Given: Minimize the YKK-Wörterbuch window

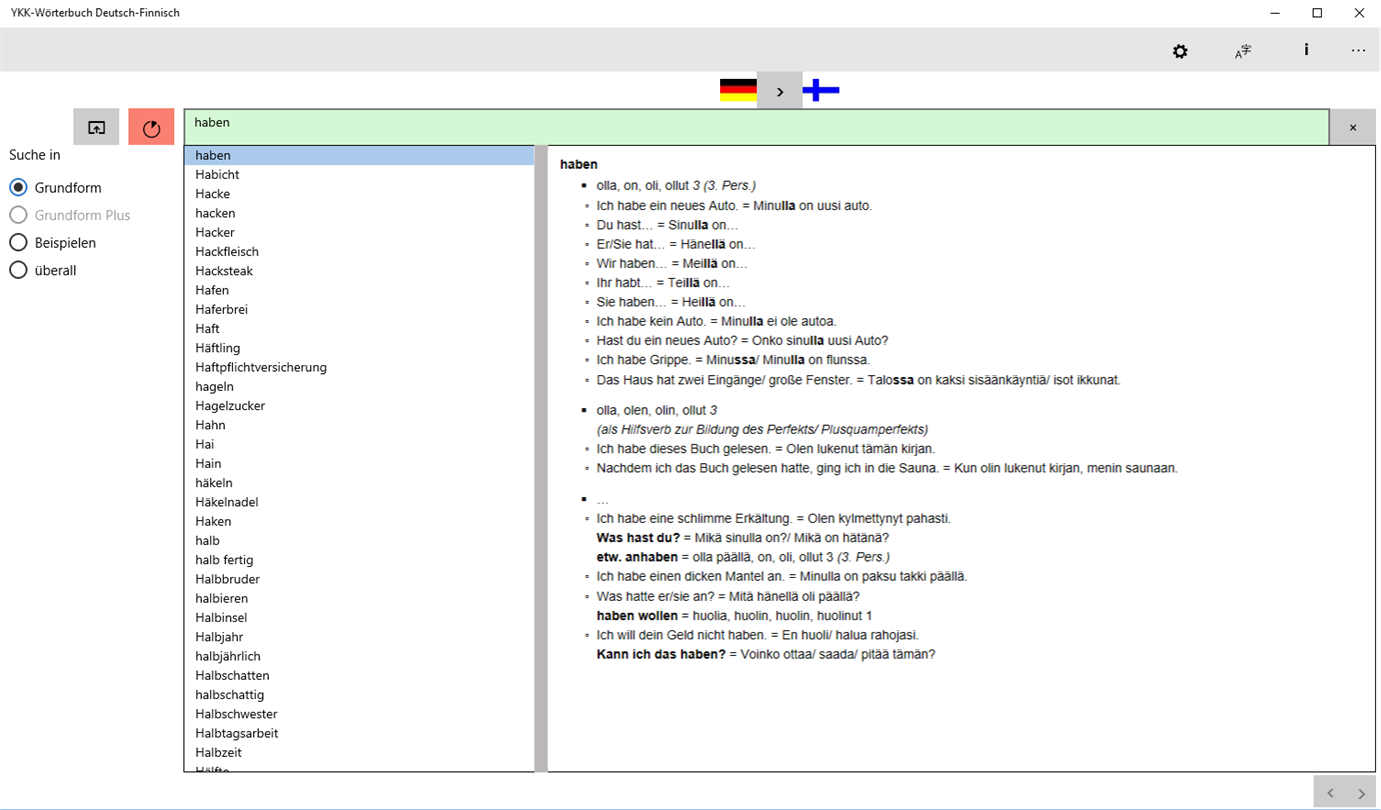Looking at the screenshot, I should pos(1276,13).
